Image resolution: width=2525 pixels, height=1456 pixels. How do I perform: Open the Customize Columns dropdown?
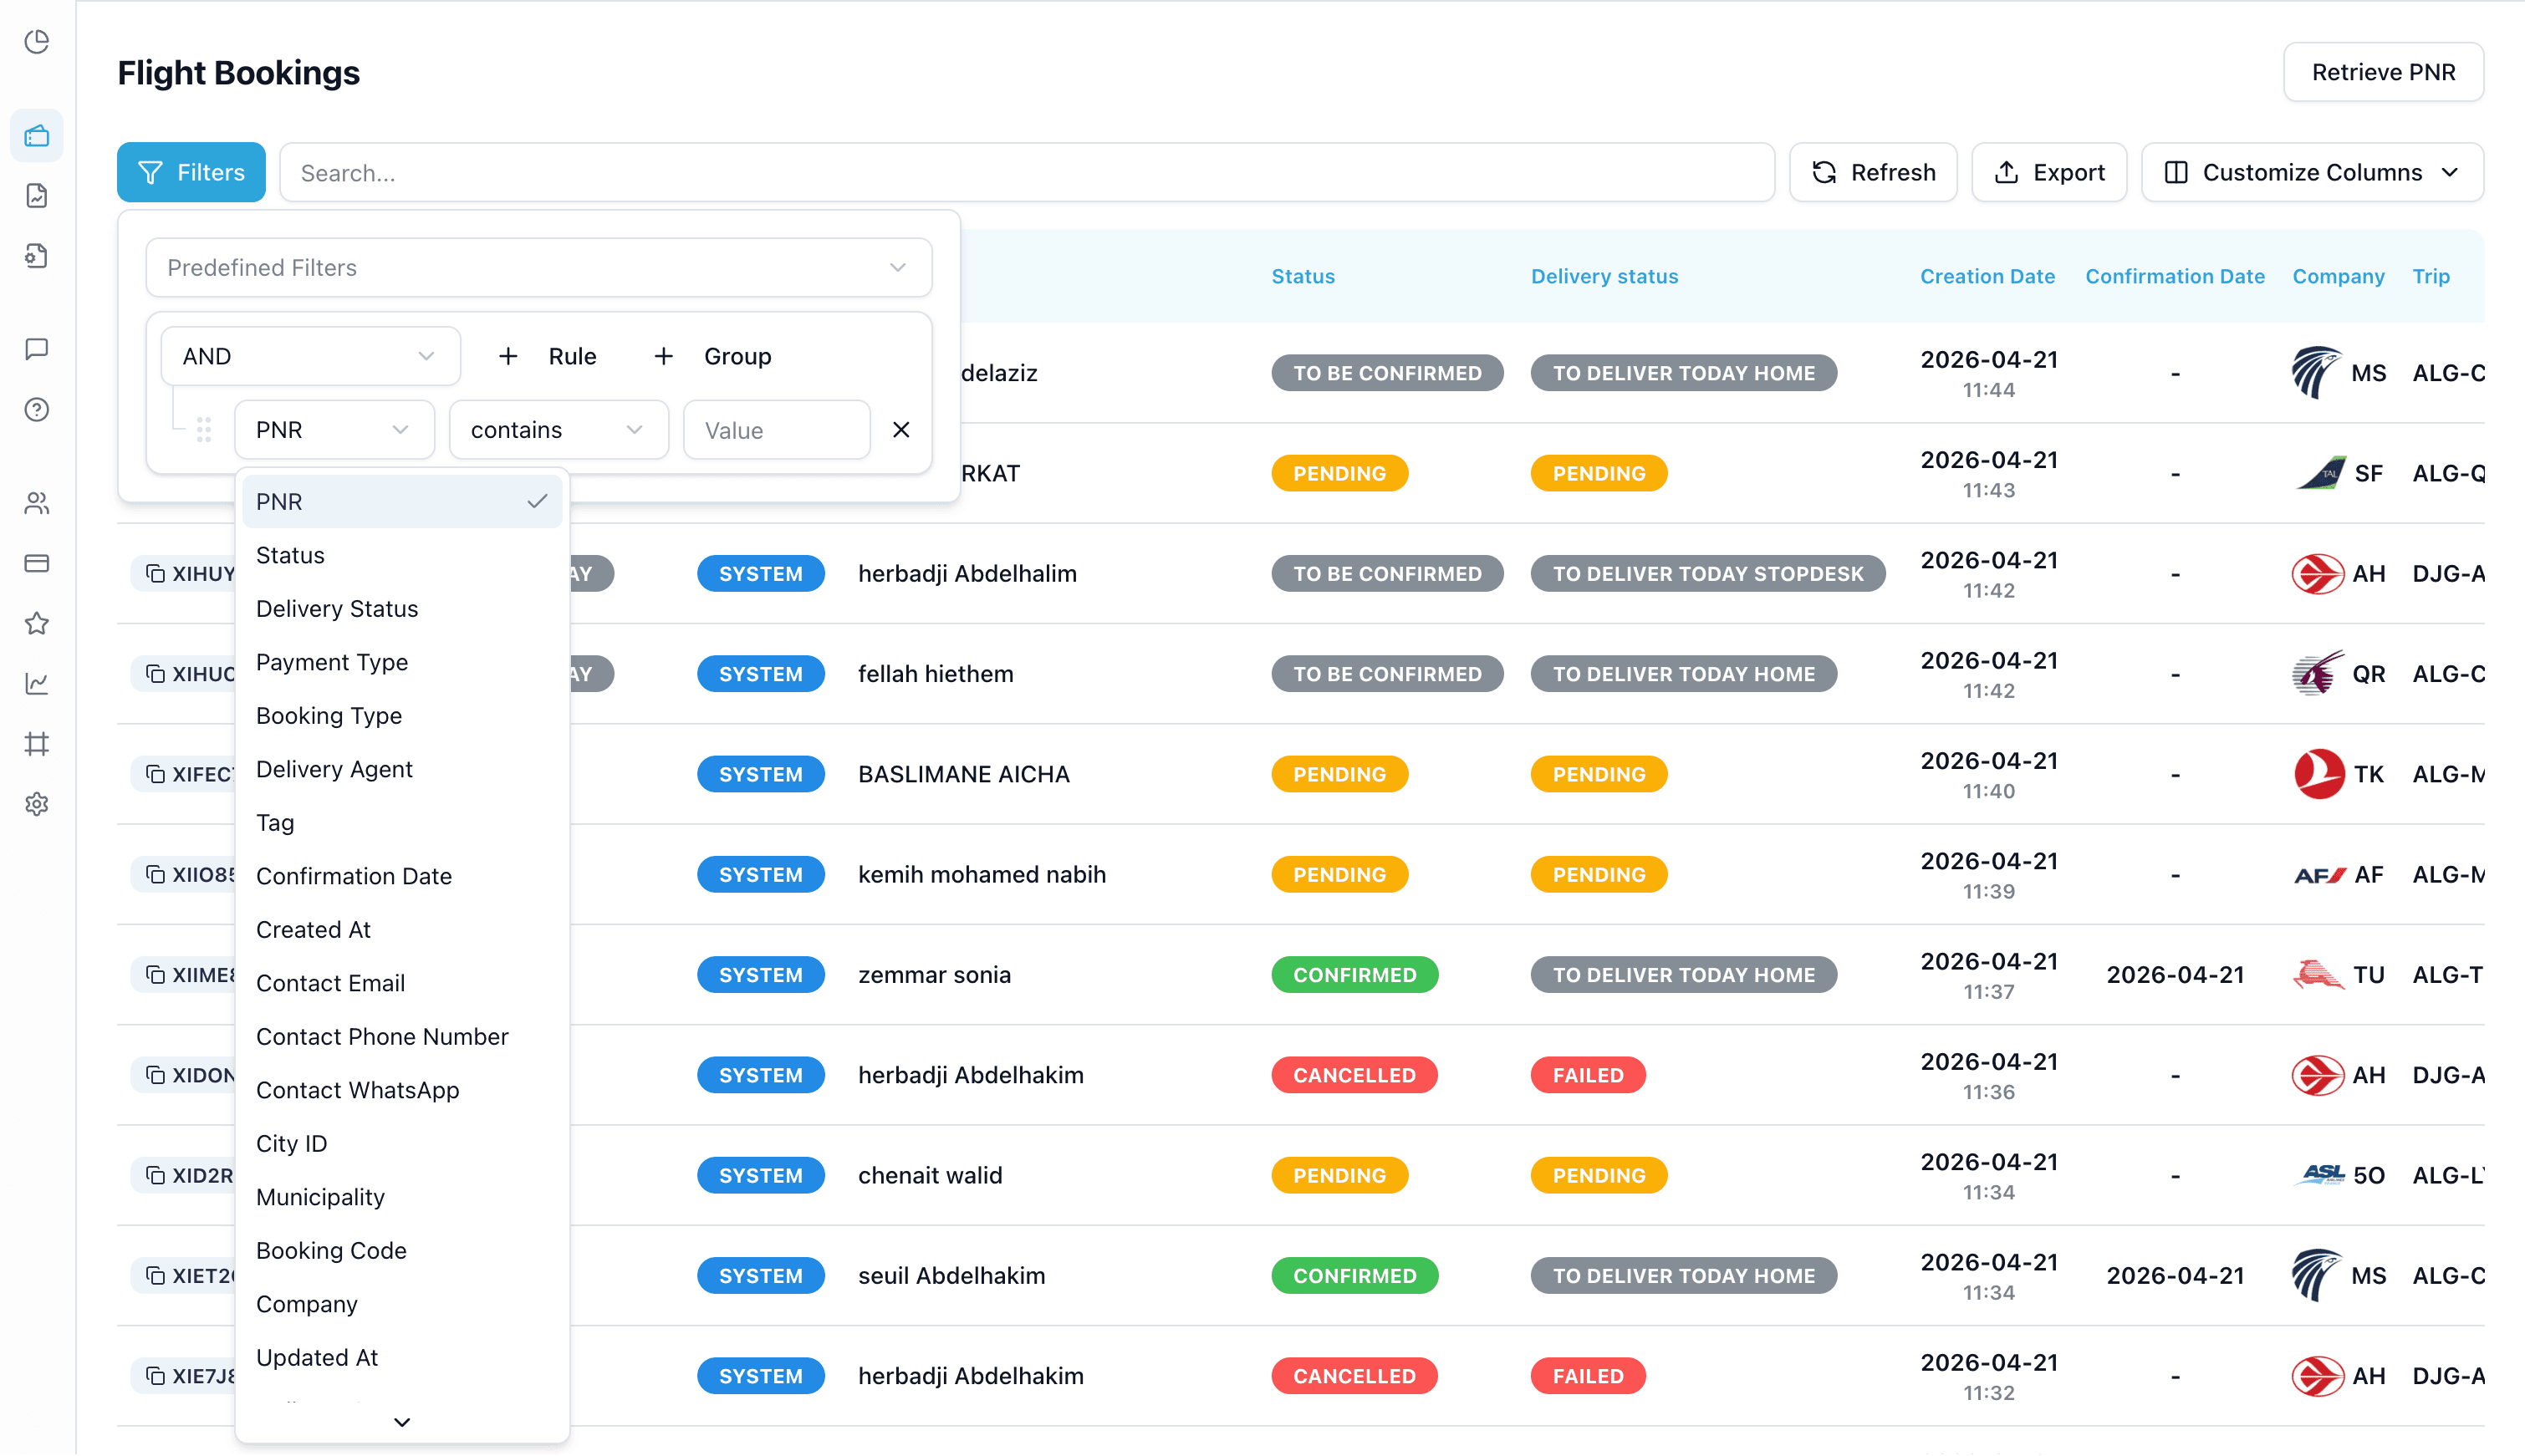click(2312, 173)
